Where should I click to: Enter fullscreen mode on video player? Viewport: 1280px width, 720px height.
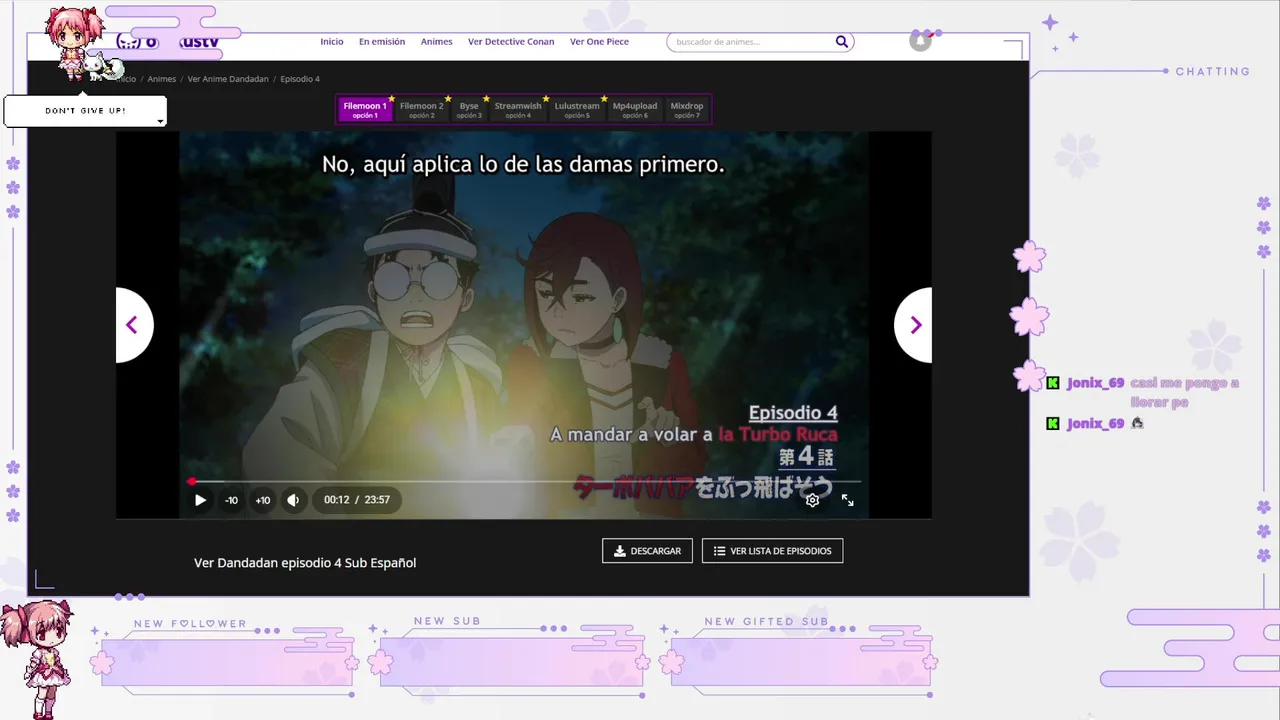847,500
